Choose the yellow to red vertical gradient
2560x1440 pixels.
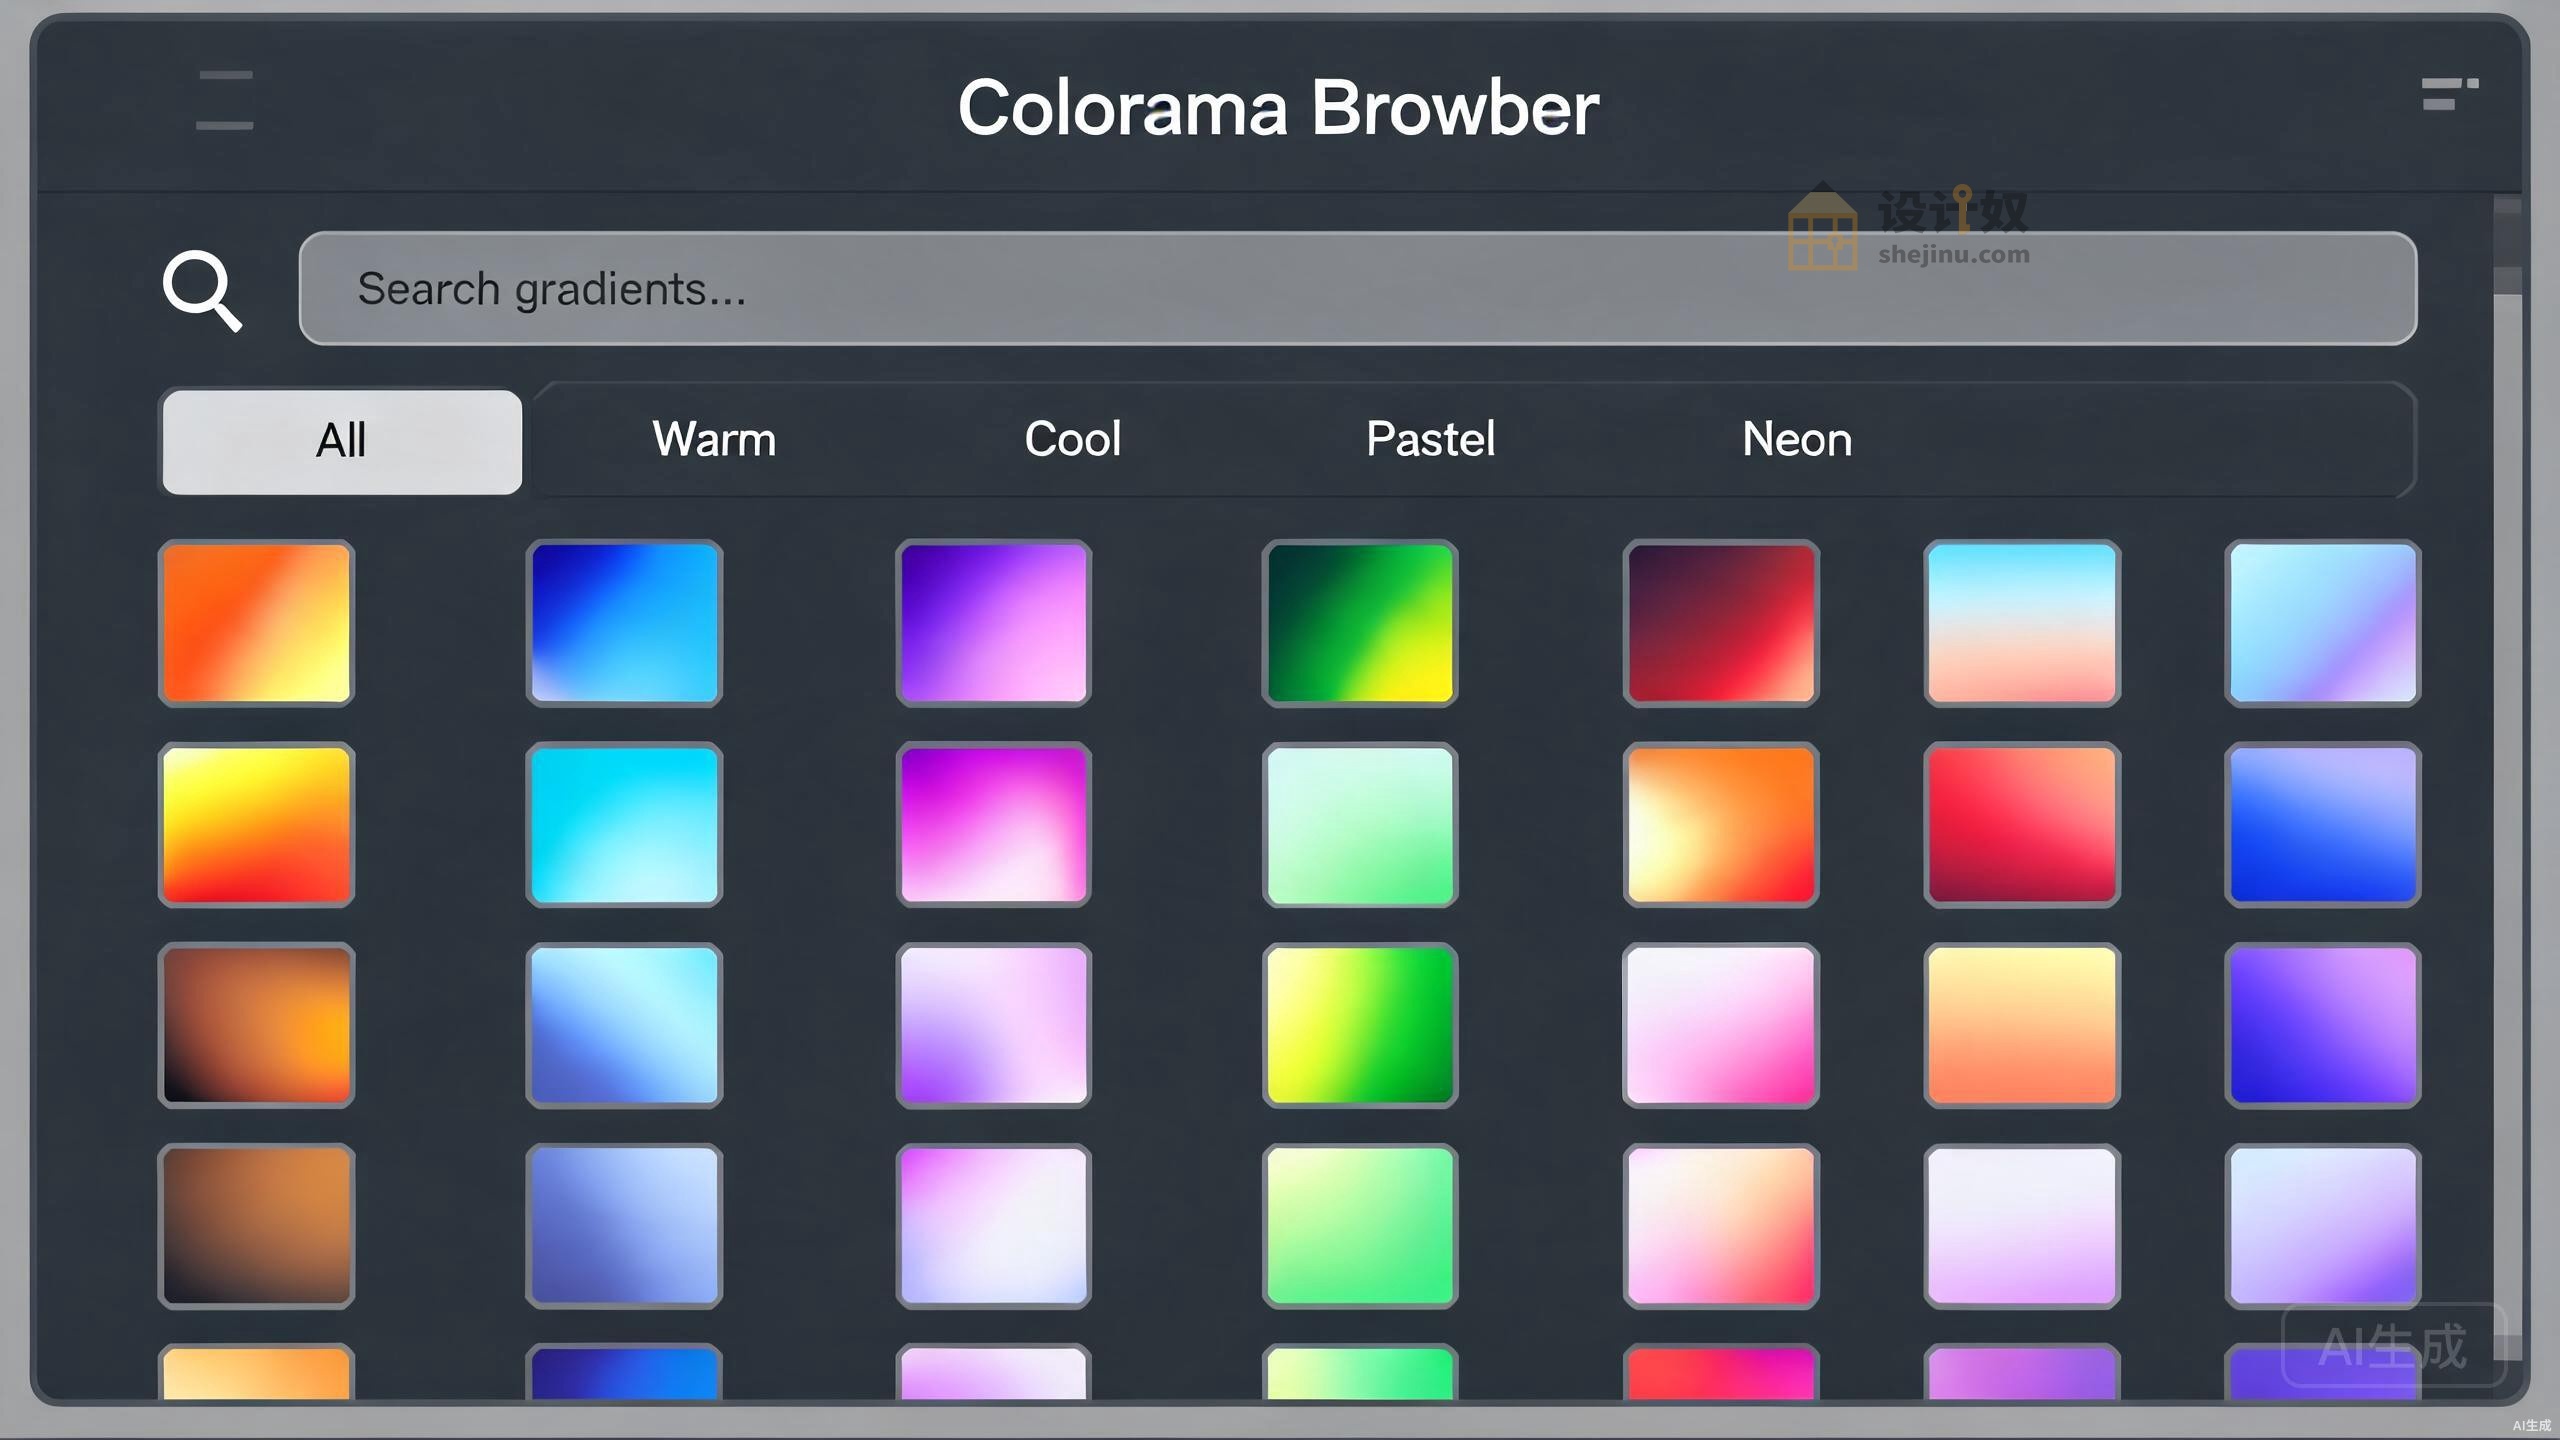tap(256, 825)
